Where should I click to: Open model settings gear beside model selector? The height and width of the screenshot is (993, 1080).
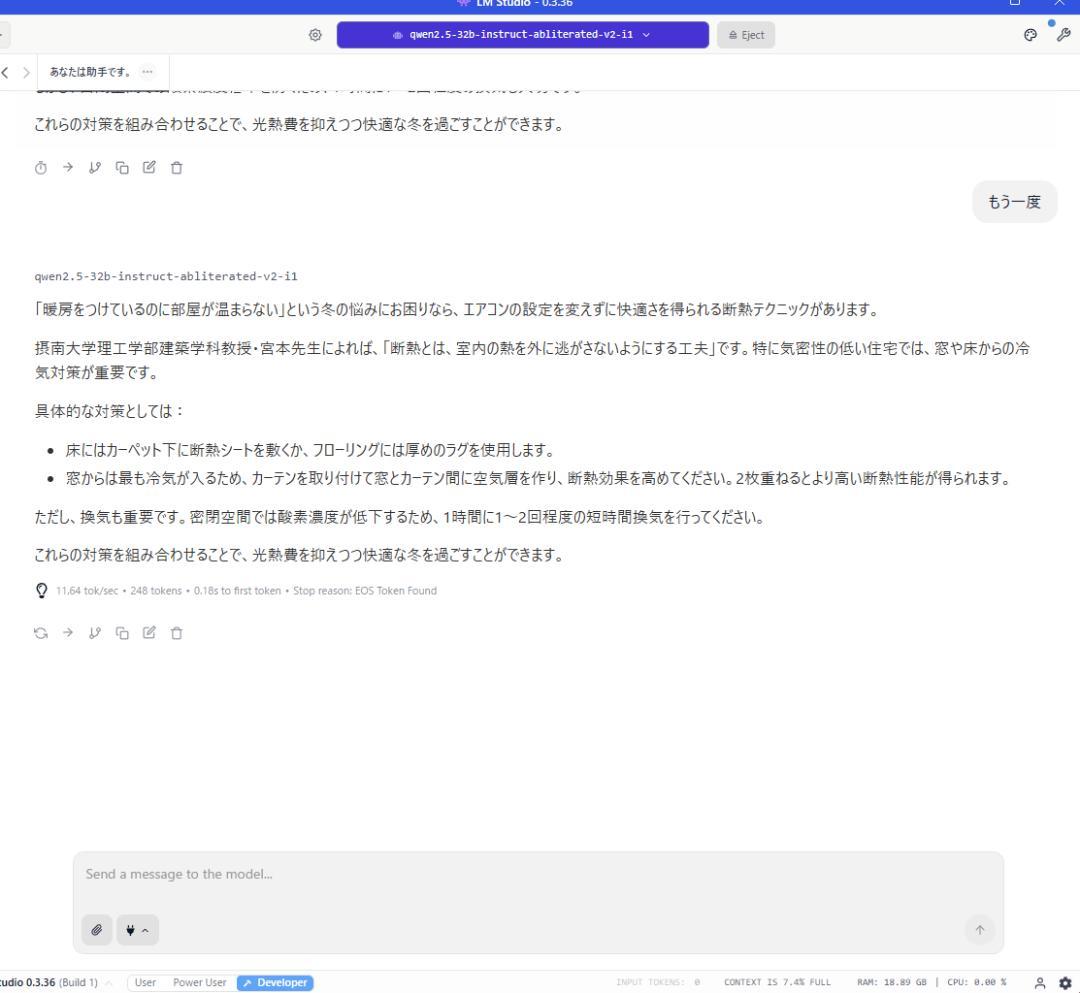[x=315, y=34]
